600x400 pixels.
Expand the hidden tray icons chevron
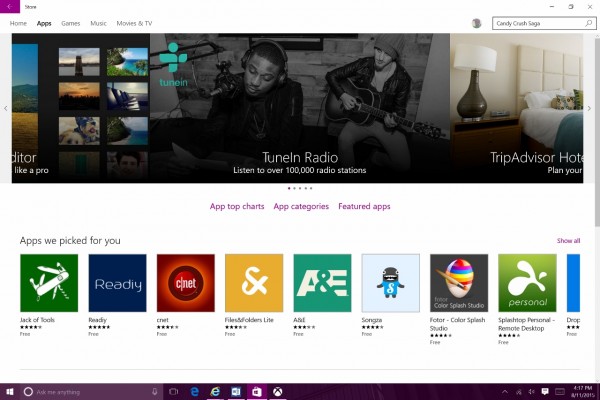[505, 392]
